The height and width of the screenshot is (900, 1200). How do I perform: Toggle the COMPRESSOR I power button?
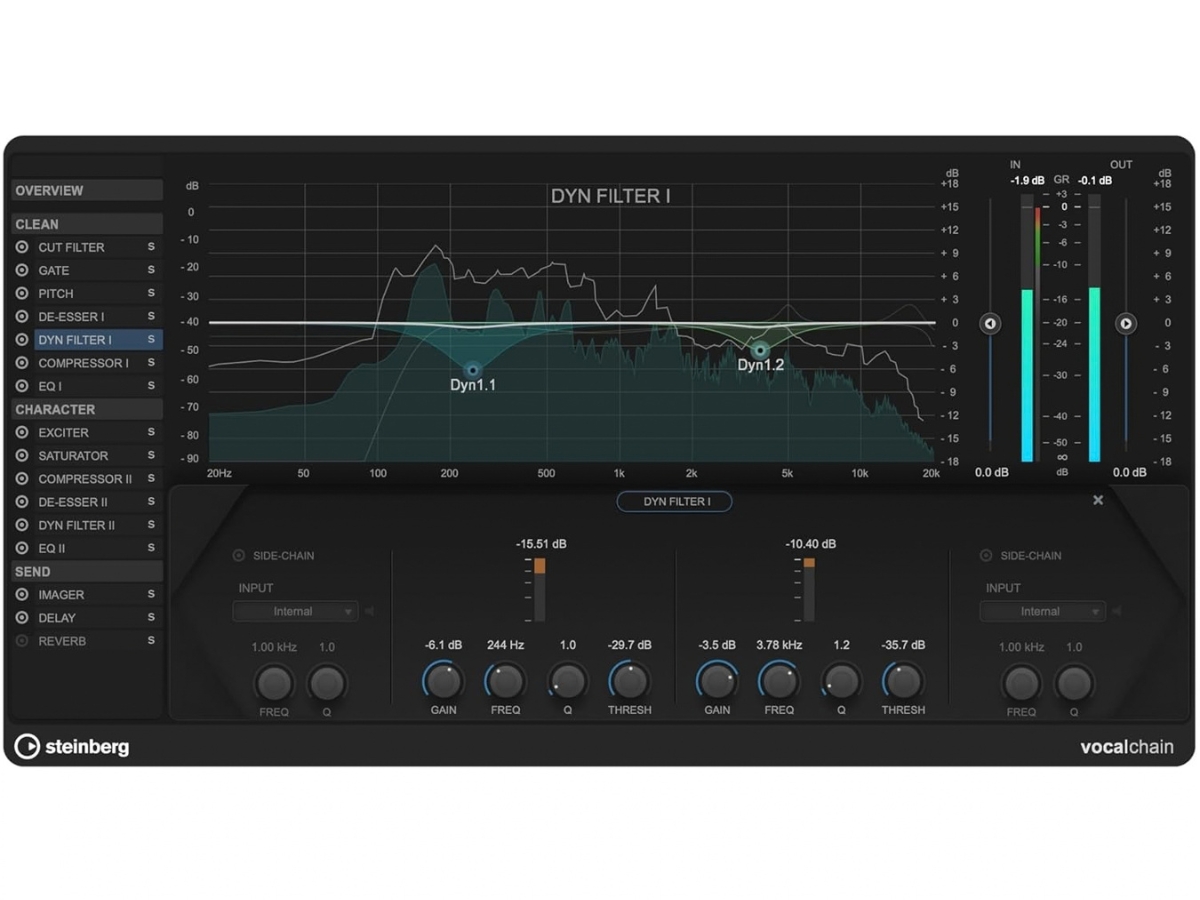tap(22, 363)
